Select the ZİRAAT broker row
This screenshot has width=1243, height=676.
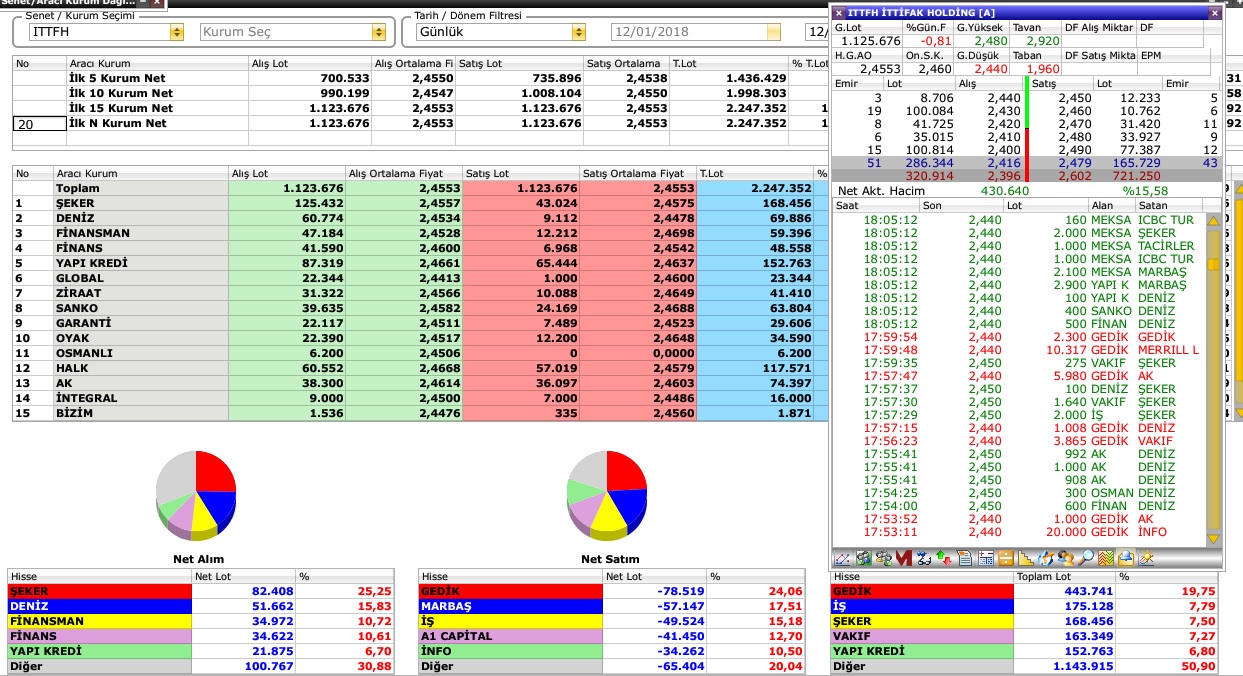click(x=420, y=293)
